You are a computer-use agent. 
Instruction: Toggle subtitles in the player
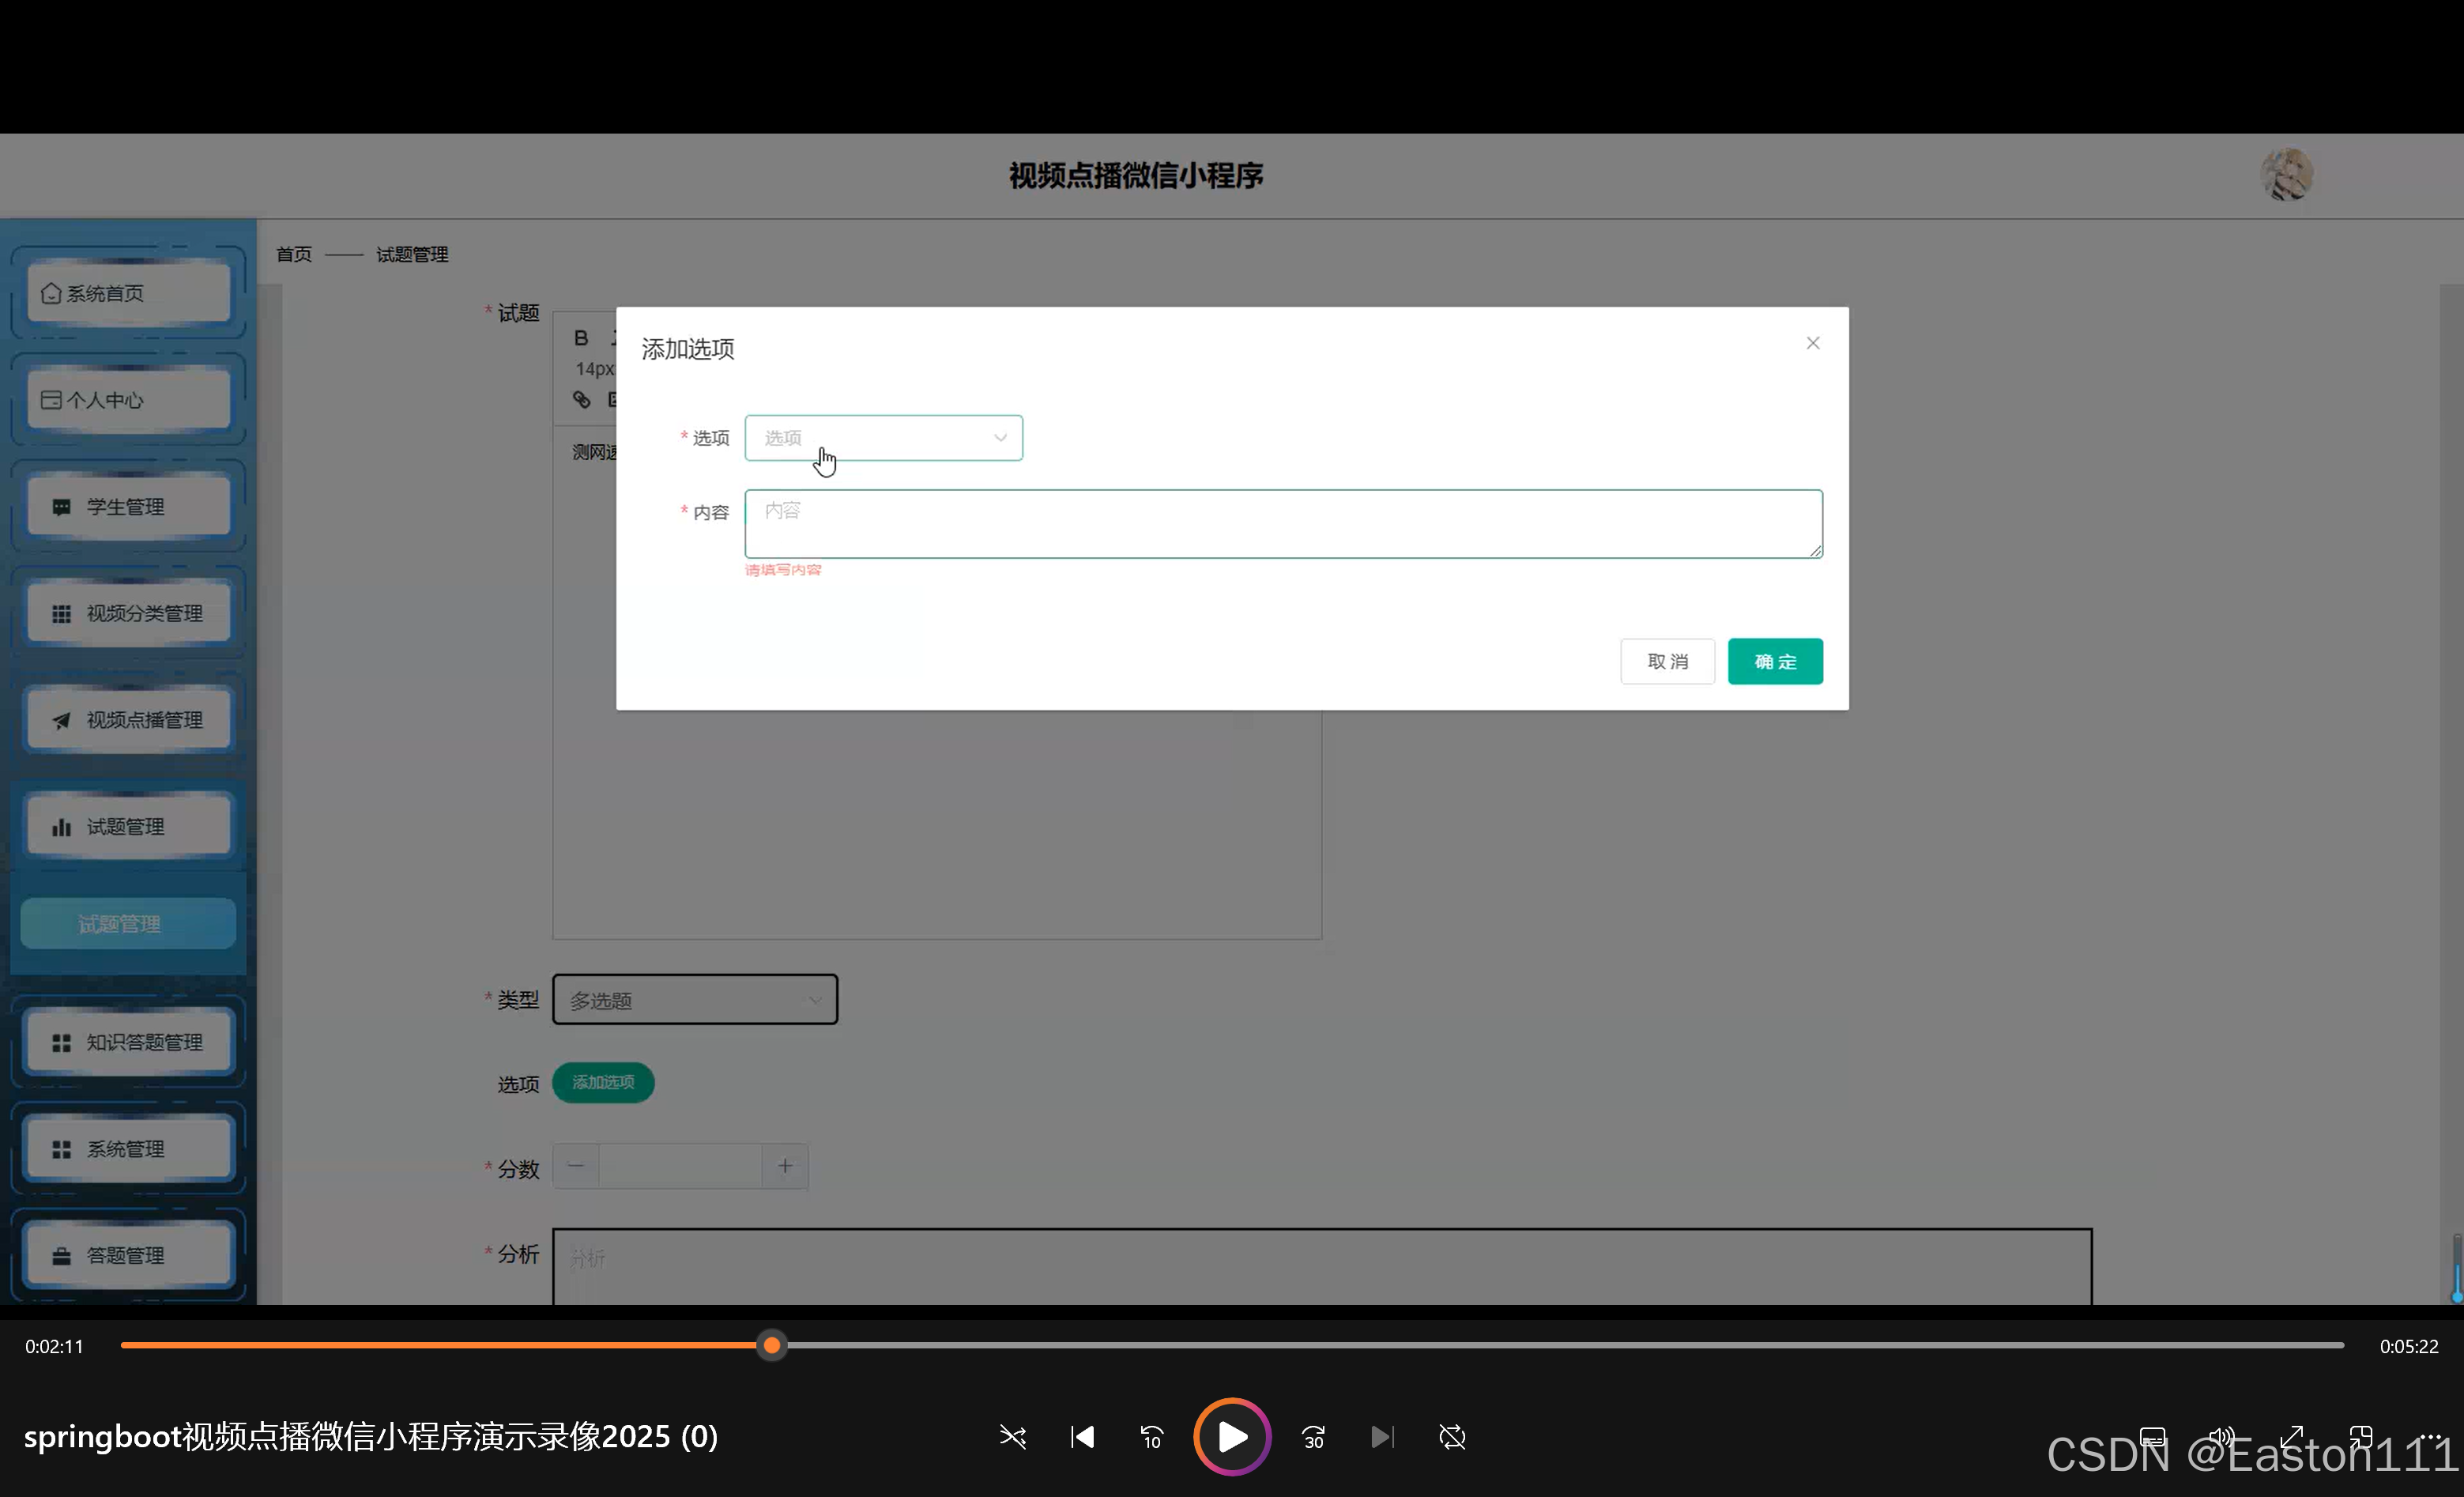coord(2151,1436)
